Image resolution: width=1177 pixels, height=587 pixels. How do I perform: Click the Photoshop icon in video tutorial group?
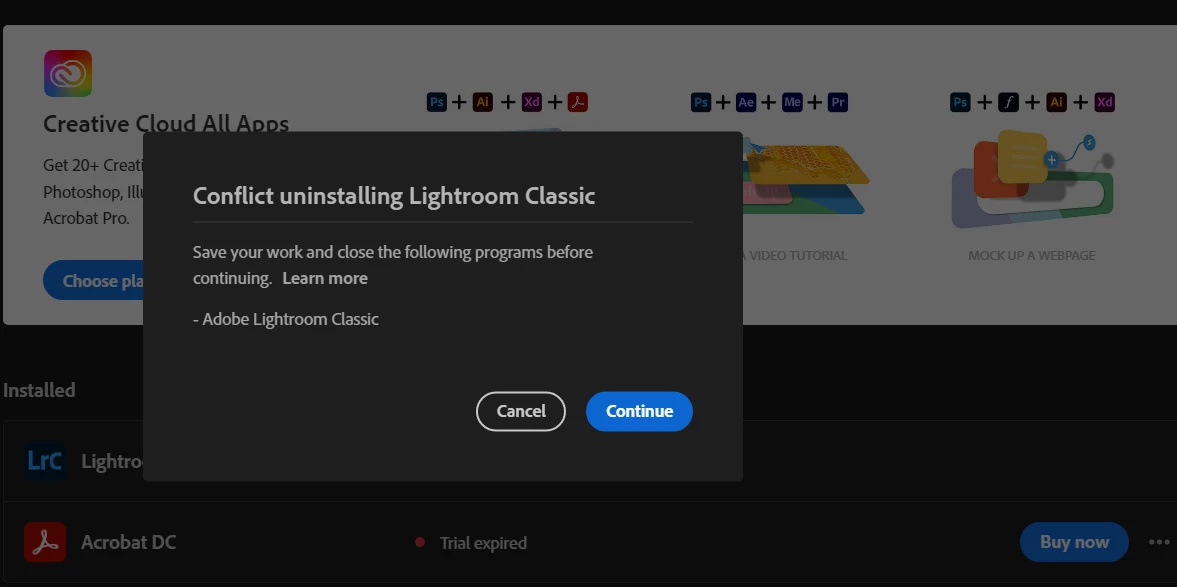tap(700, 102)
